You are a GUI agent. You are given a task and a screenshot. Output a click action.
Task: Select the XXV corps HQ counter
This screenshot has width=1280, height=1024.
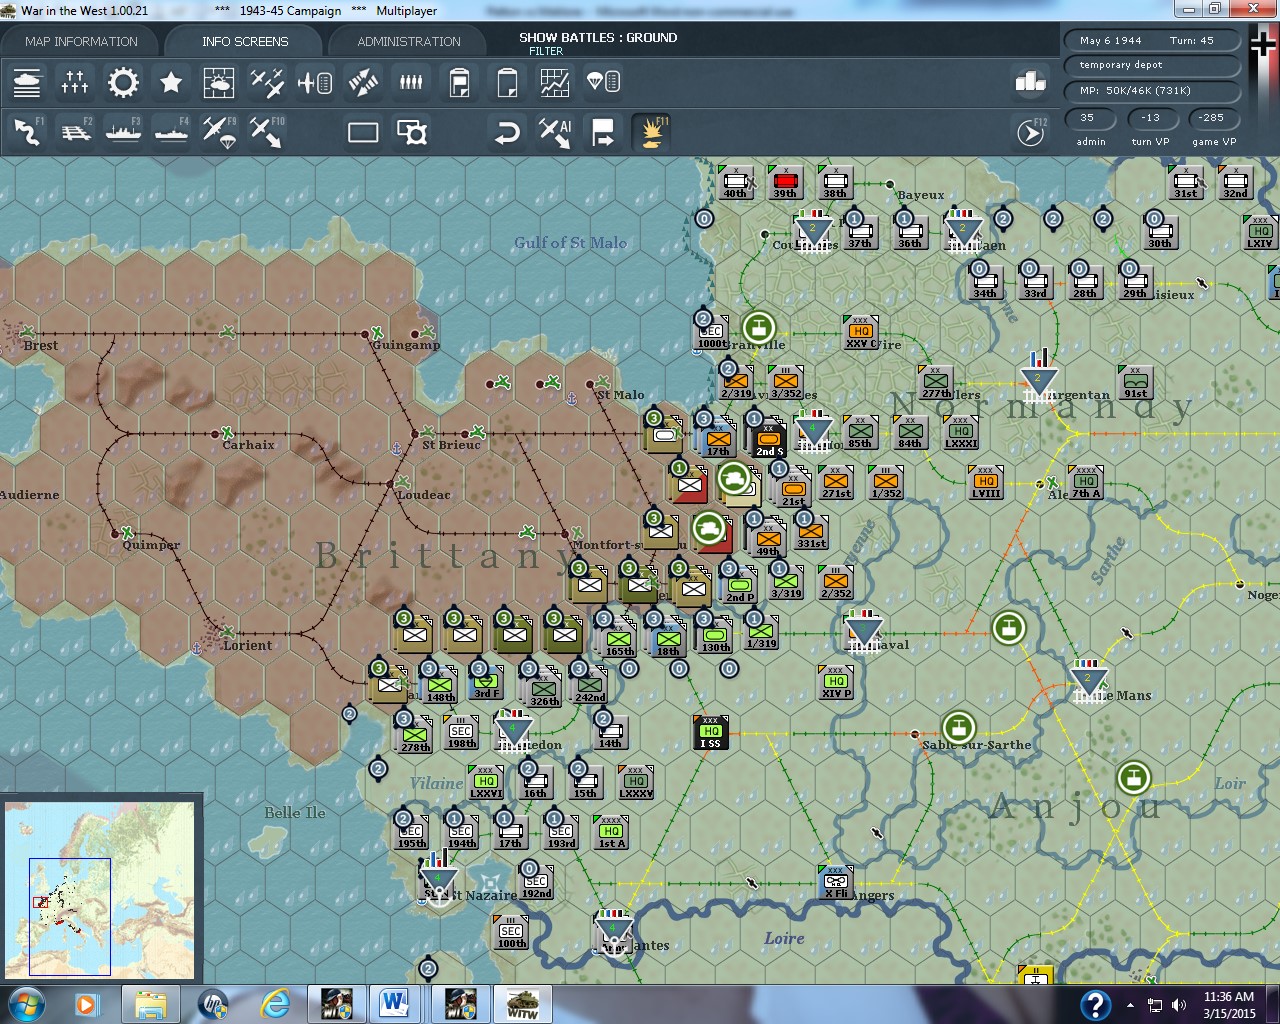coord(861,332)
